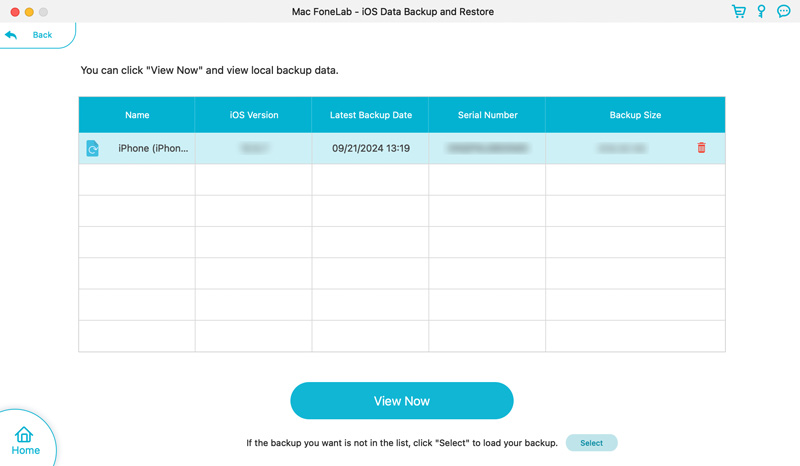This screenshot has height=466, width=800.
Task: Click the blurred iOS version cell
Action: point(253,148)
